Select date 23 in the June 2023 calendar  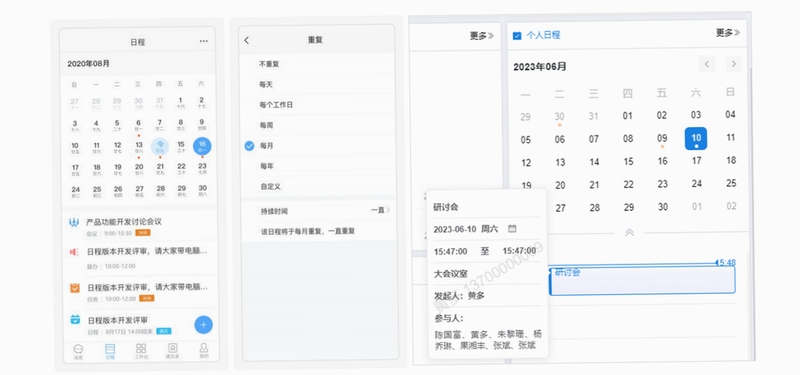[x=662, y=184]
